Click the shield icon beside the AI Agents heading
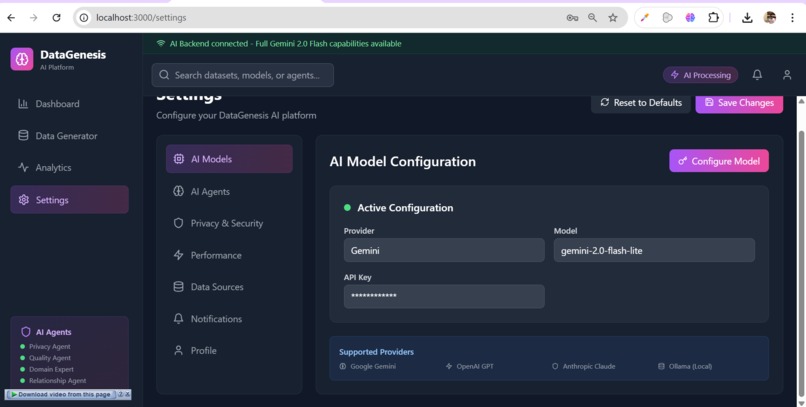The width and height of the screenshot is (806, 407). coord(26,332)
